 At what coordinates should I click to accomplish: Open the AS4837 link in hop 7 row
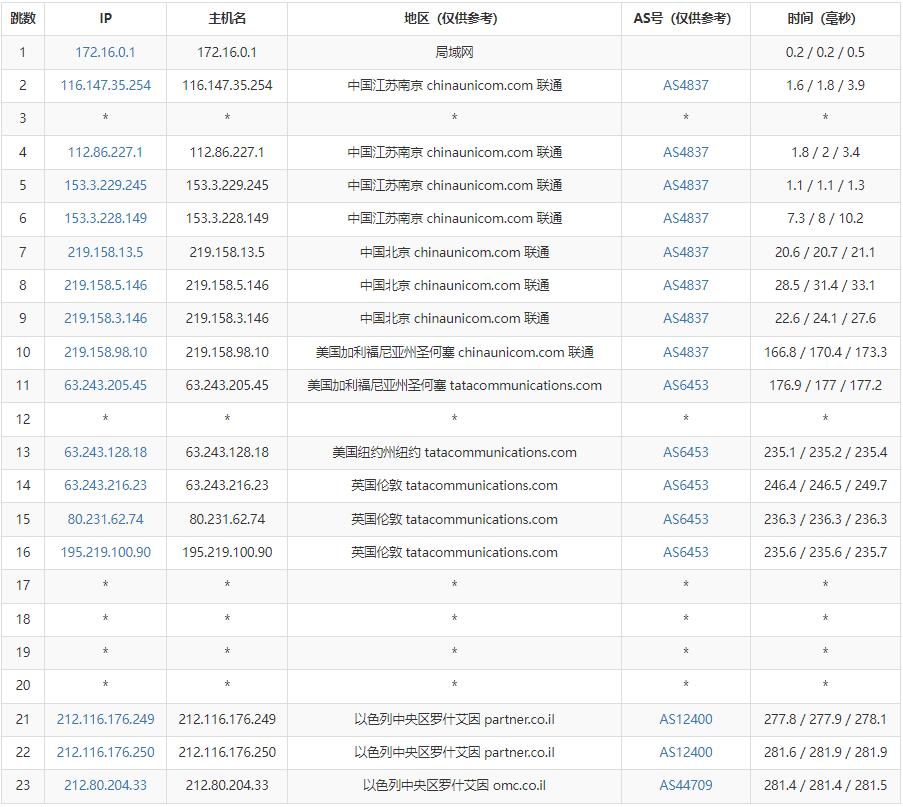point(686,252)
